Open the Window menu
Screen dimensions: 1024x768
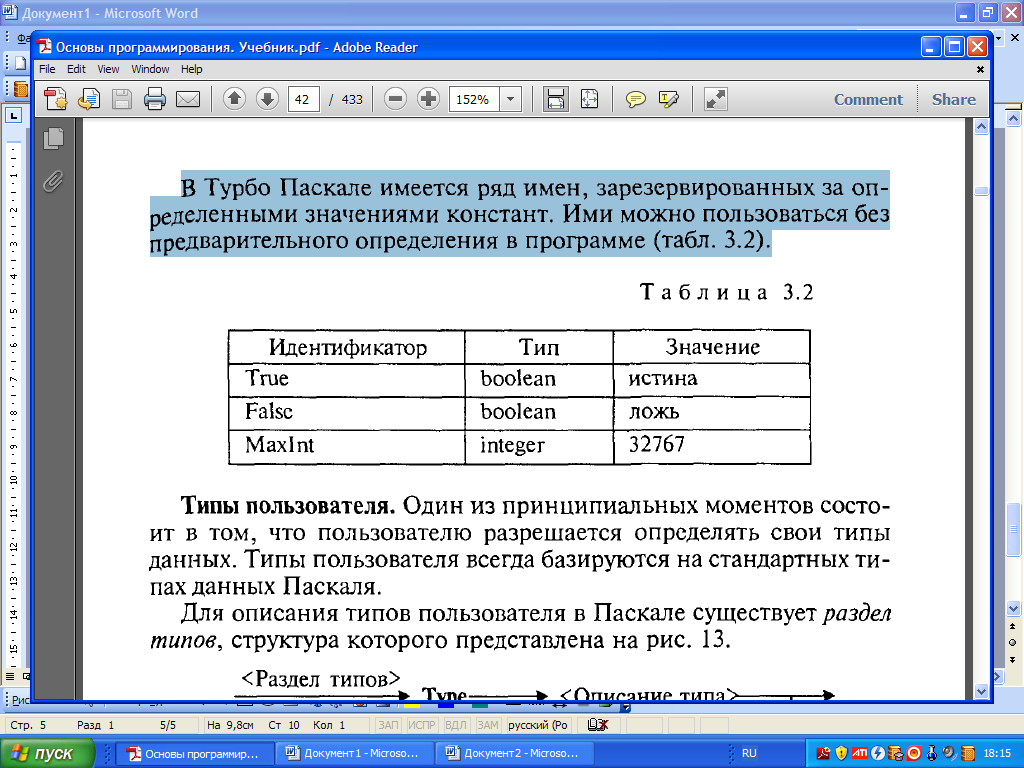150,69
